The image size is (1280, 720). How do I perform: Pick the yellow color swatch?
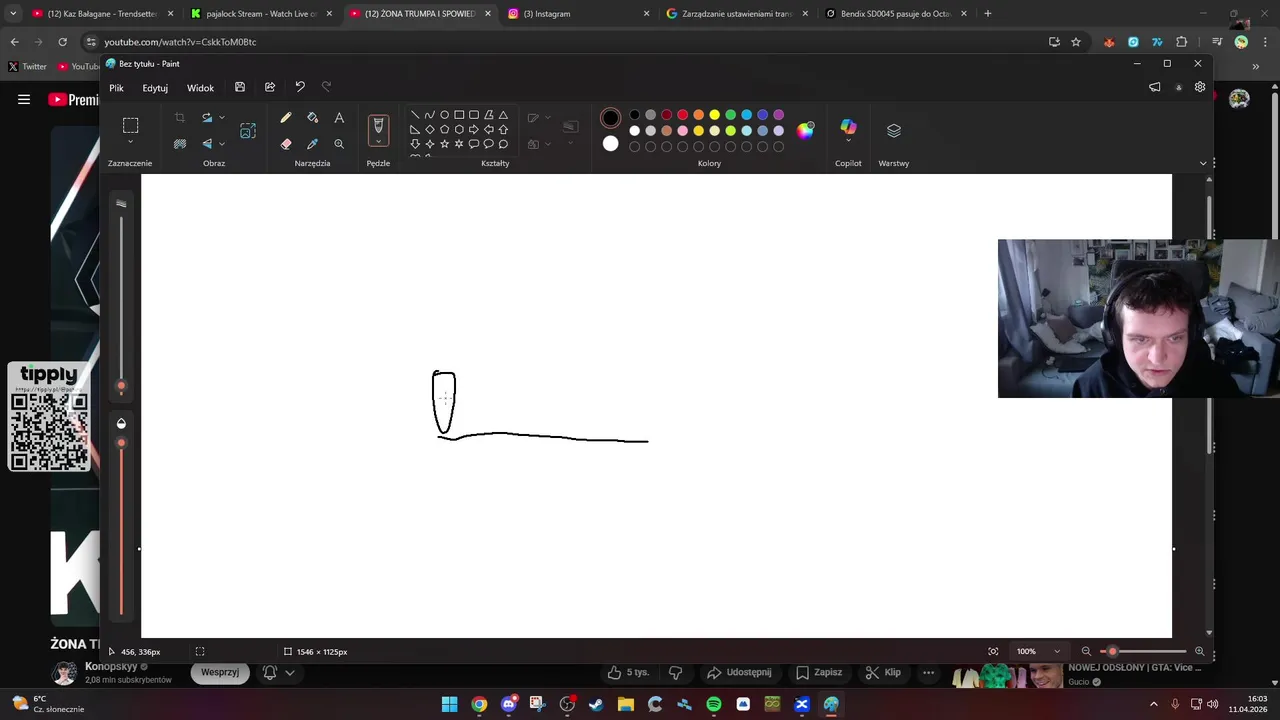(715, 115)
